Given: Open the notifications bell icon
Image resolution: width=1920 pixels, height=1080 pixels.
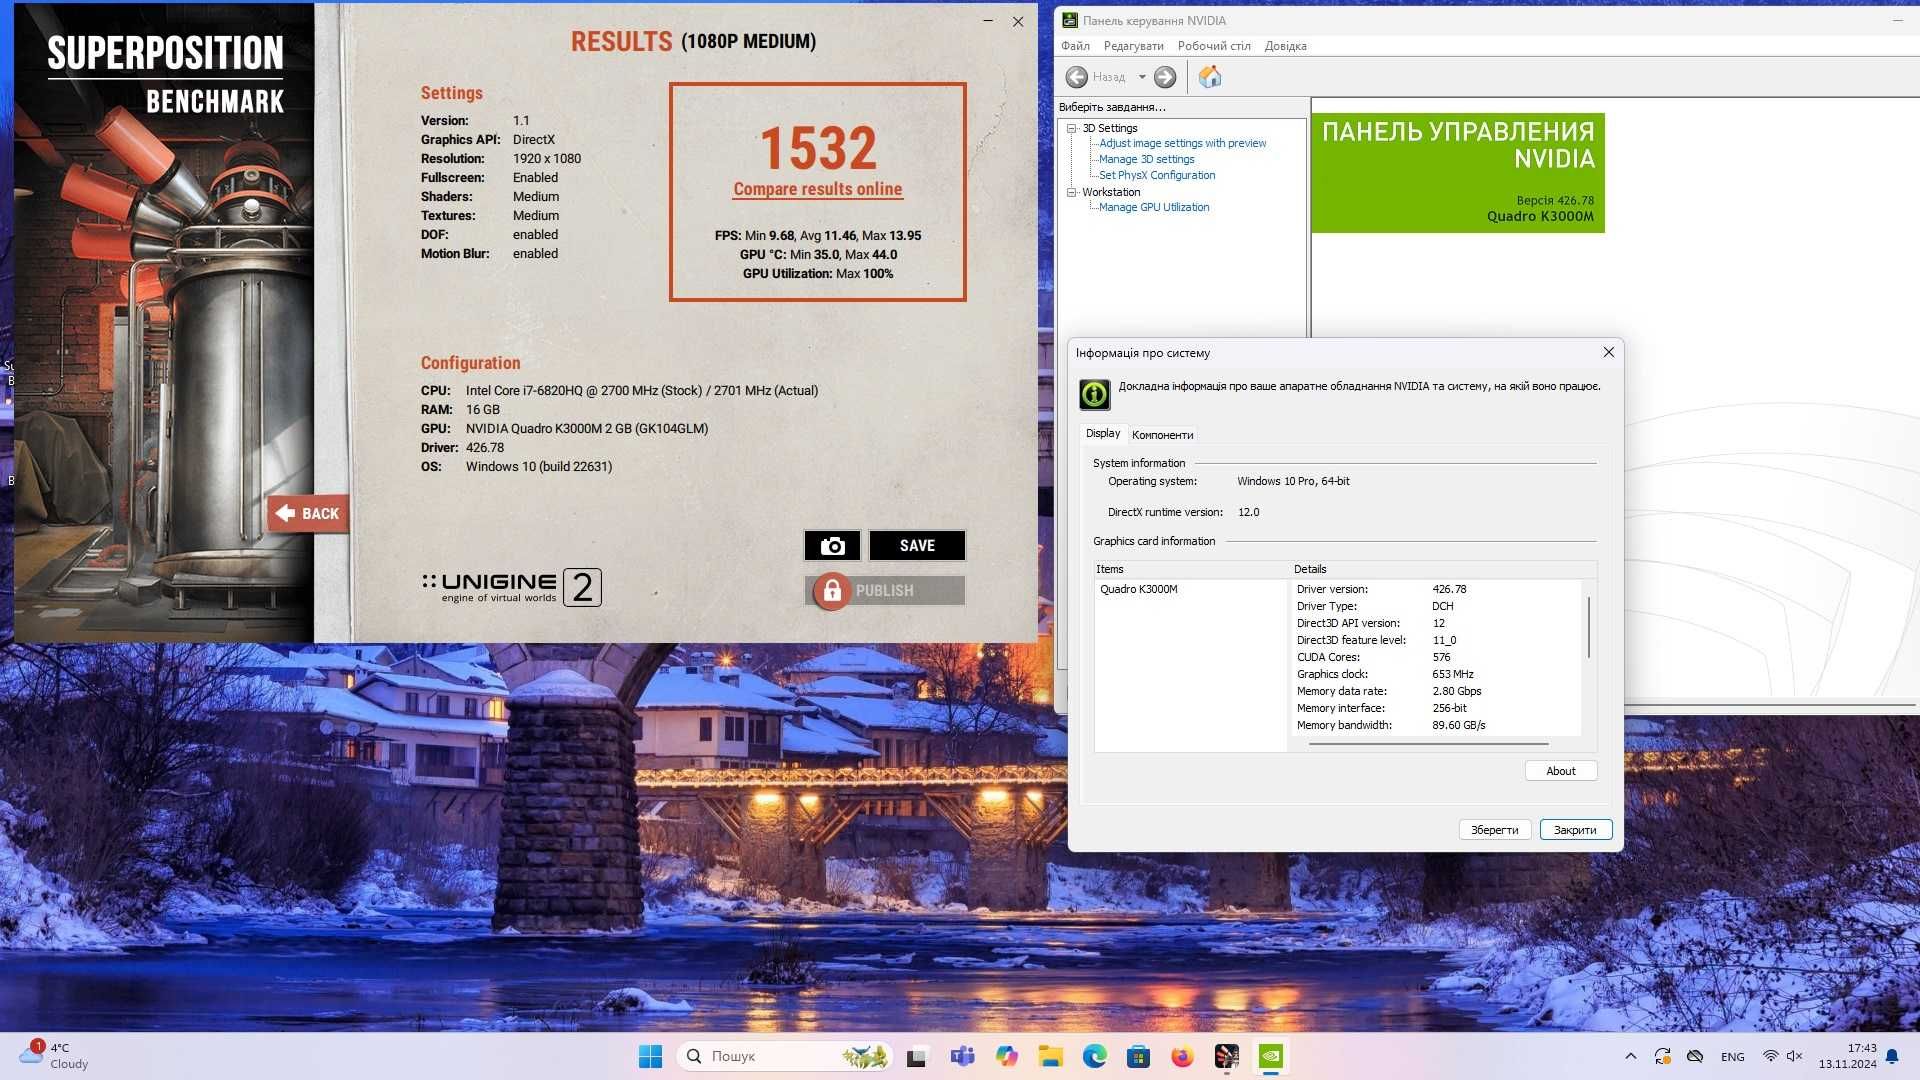Looking at the screenshot, I should [1892, 1056].
